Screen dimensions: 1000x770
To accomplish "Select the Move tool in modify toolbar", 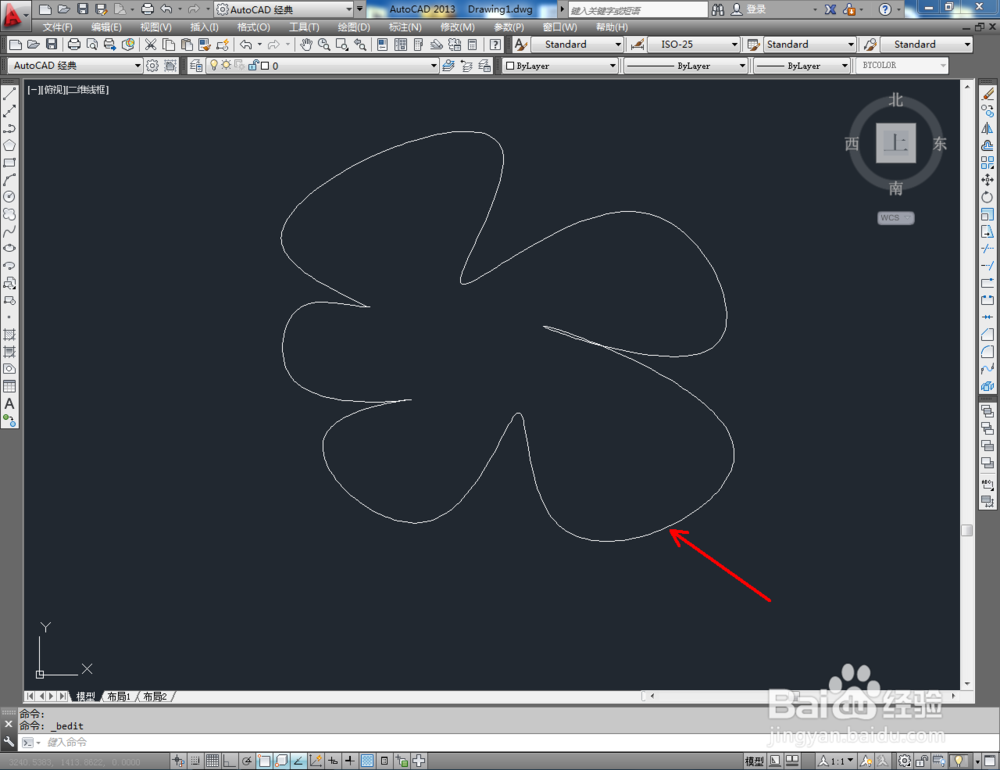I will pyautogui.click(x=987, y=180).
